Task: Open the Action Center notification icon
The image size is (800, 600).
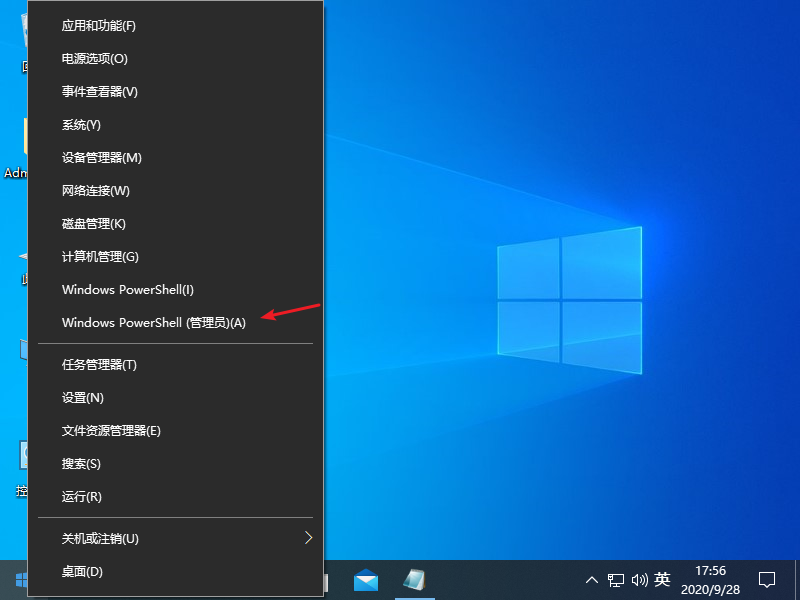Action: click(x=766, y=579)
